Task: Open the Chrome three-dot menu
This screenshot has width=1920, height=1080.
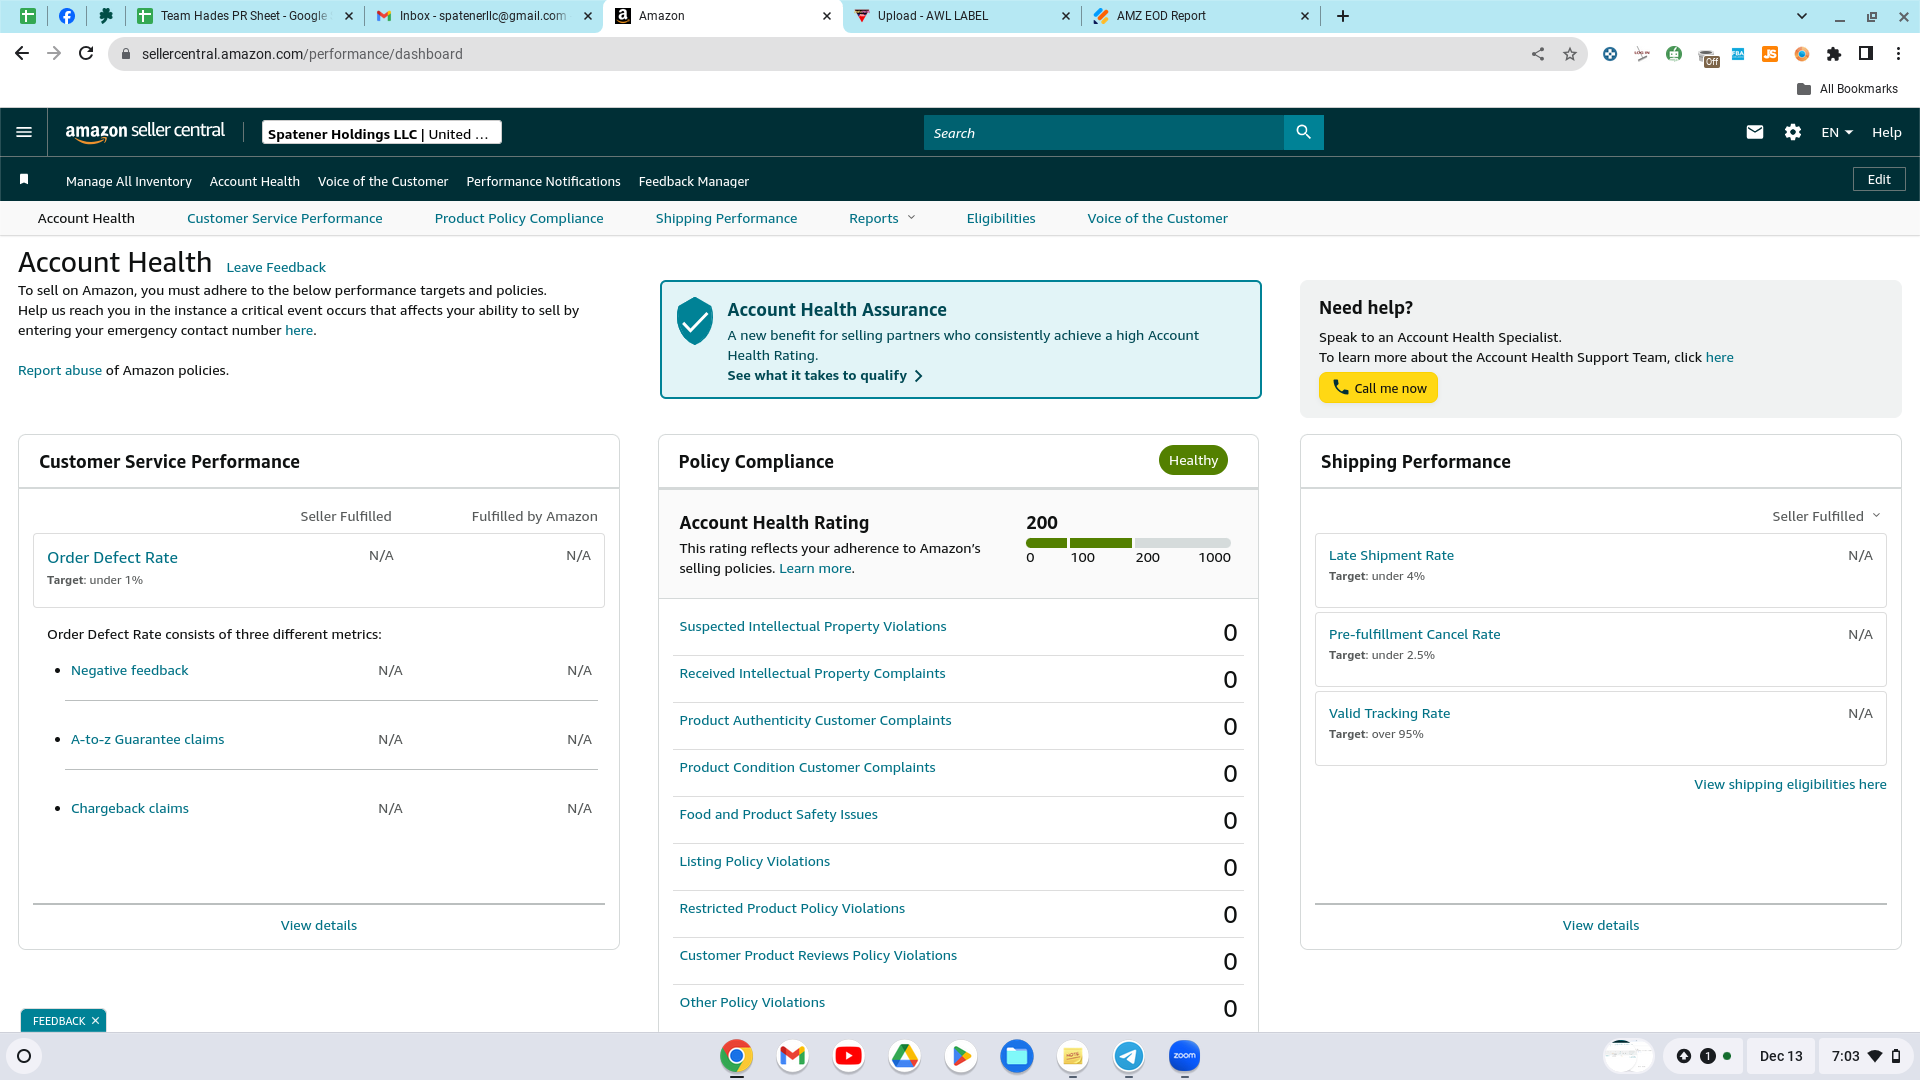Action: pos(1898,54)
